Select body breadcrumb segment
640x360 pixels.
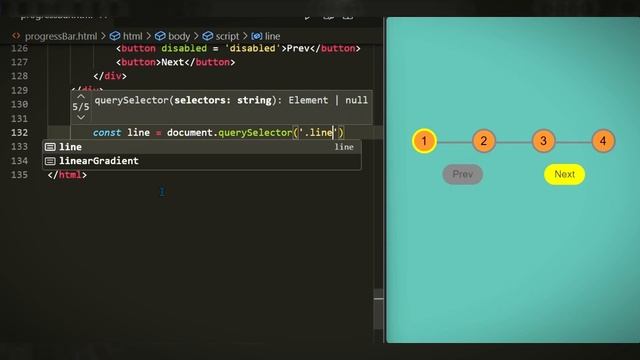coord(179,36)
